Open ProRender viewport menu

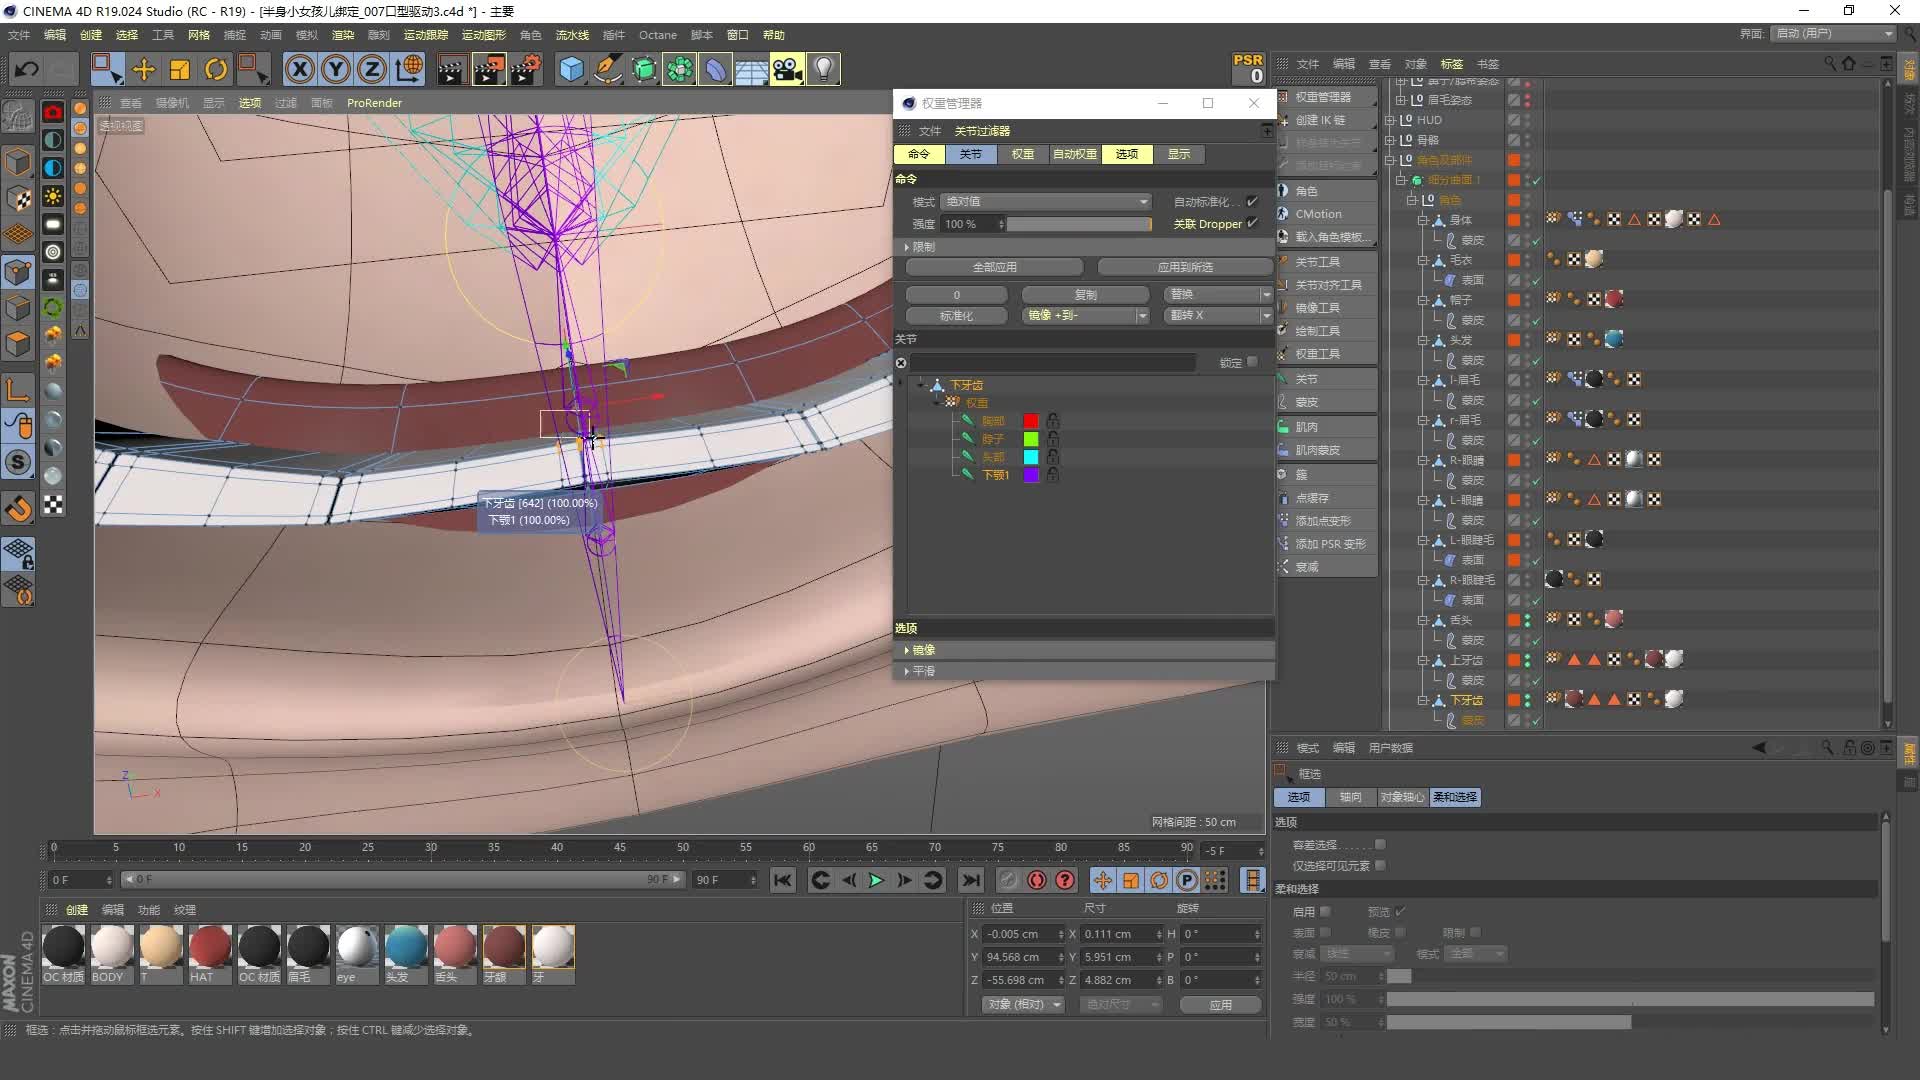click(x=374, y=103)
